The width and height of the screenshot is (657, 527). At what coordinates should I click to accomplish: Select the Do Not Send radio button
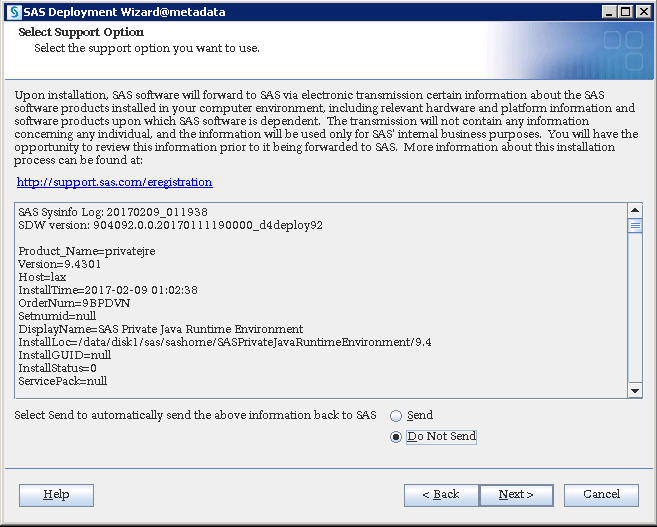click(396, 437)
